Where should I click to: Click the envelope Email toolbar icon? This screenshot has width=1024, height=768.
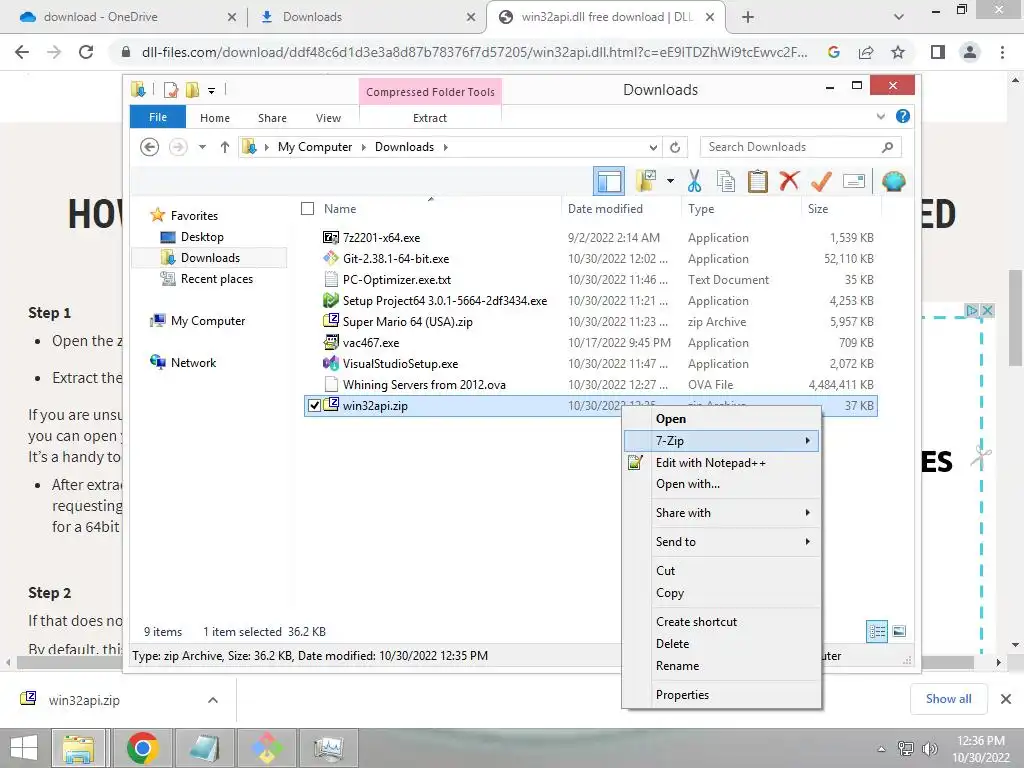pos(854,181)
